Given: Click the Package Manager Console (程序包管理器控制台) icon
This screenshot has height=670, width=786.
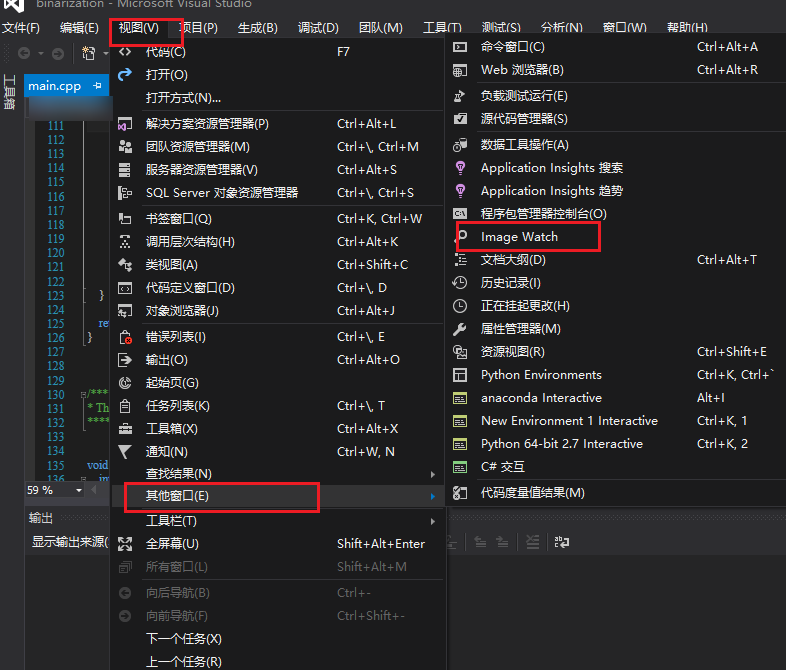Looking at the screenshot, I should (x=460, y=214).
